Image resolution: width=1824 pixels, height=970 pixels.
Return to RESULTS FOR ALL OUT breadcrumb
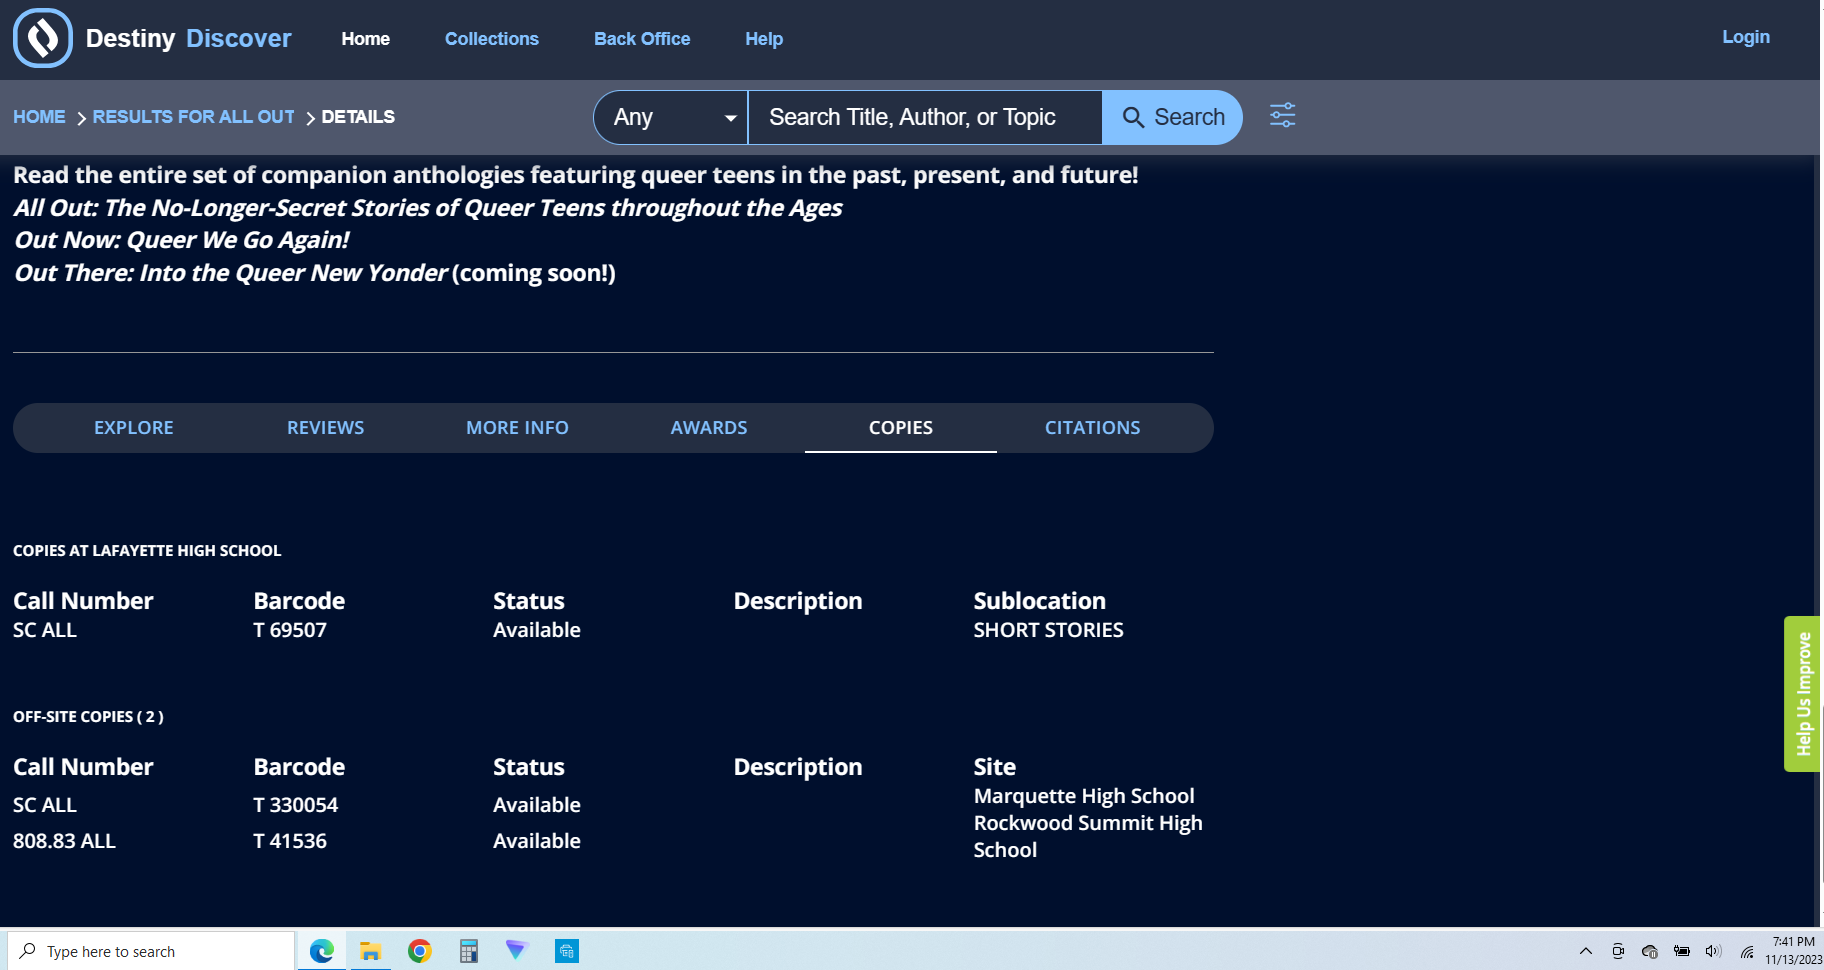point(193,117)
